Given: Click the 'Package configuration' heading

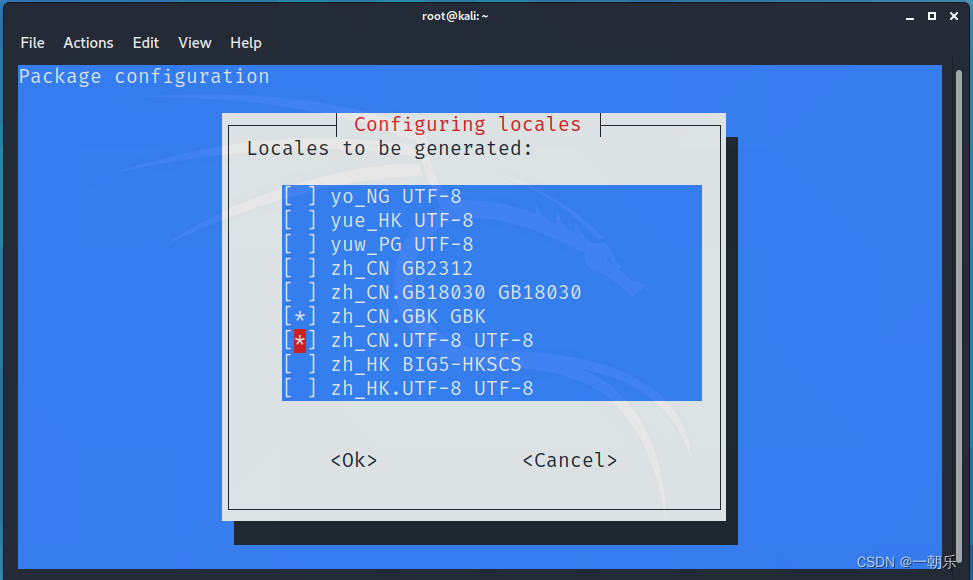Looking at the screenshot, I should 144,77.
